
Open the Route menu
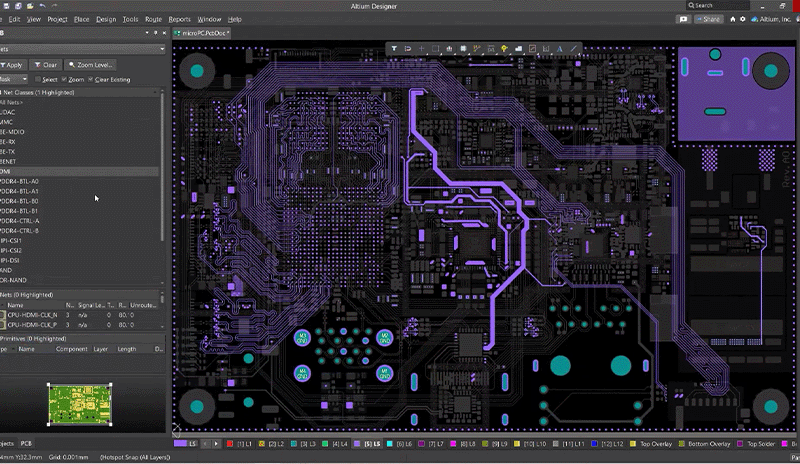coord(153,19)
